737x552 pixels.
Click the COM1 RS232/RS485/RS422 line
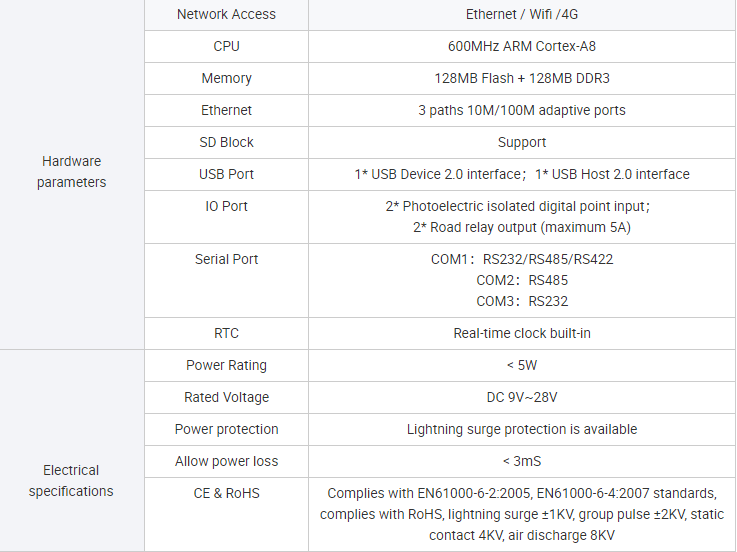point(522,259)
